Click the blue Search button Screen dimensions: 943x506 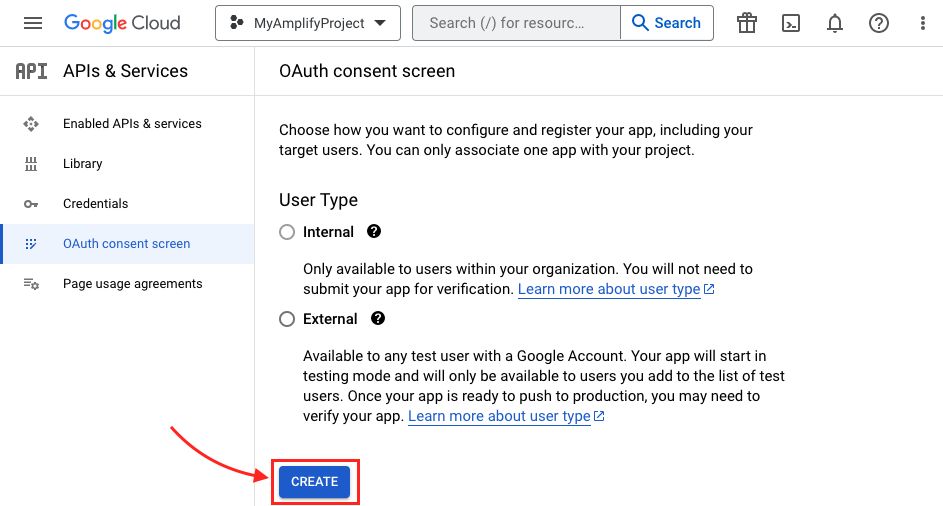(x=667, y=23)
